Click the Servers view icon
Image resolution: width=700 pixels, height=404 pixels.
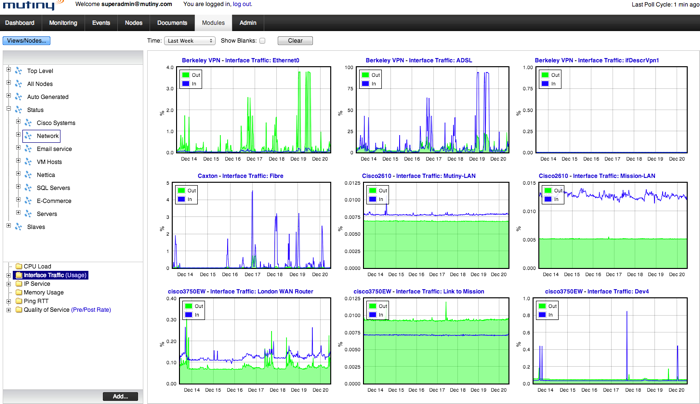(28, 213)
